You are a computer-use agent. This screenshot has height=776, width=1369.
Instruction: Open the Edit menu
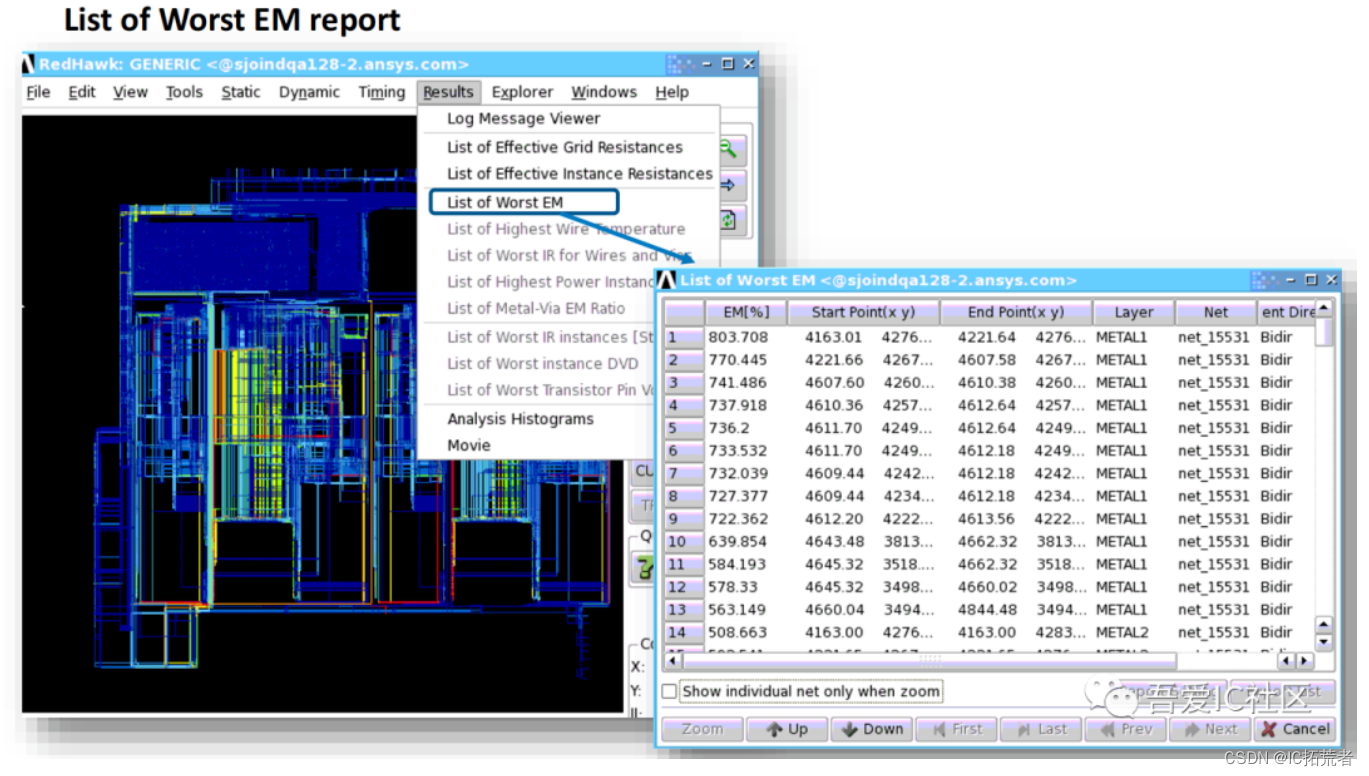82,92
